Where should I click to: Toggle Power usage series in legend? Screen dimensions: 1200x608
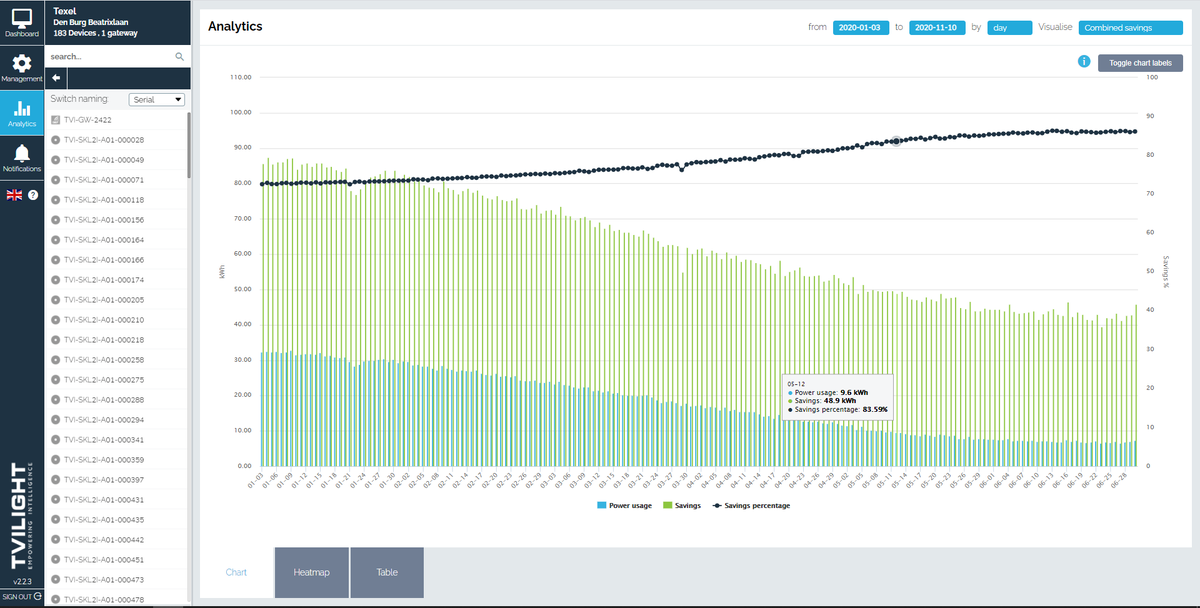tap(626, 505)
